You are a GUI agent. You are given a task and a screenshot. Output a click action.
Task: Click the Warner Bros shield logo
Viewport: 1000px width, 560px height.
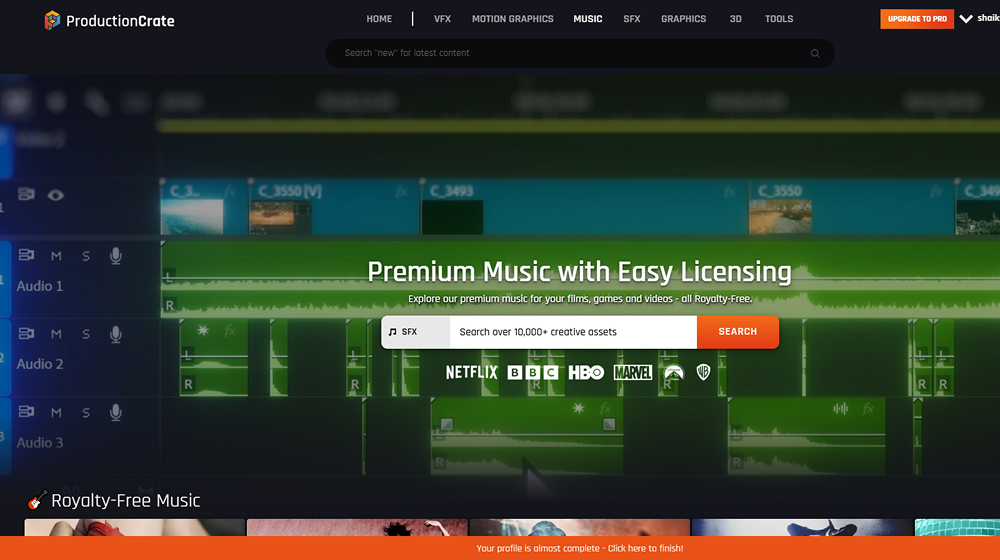tap(703, 372)
